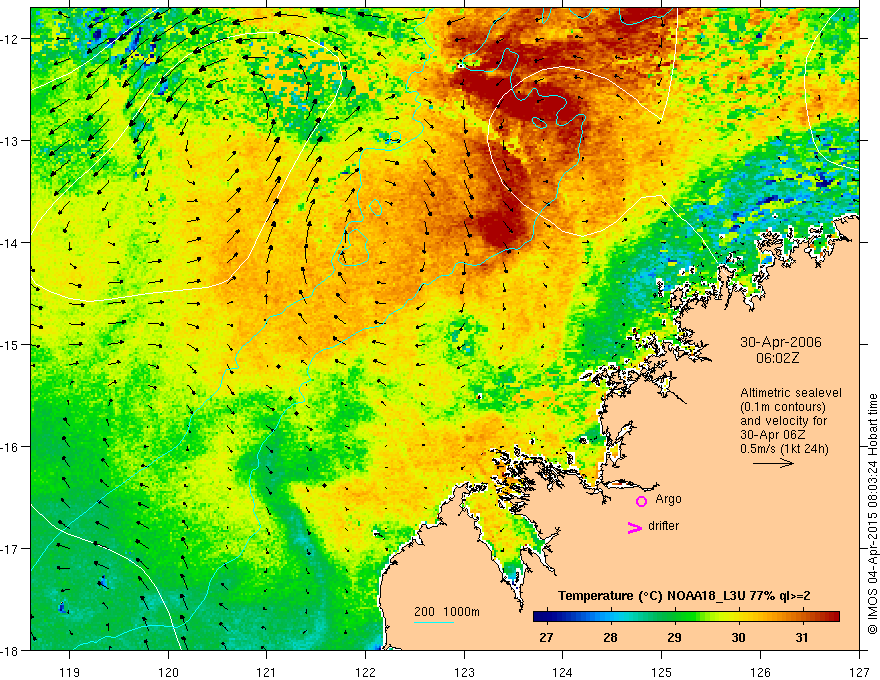Click the 'Temperature (°C) NOAA18_L3U 77% ql>=2' title
880x680 pixels.
click(x=684, y=596)
